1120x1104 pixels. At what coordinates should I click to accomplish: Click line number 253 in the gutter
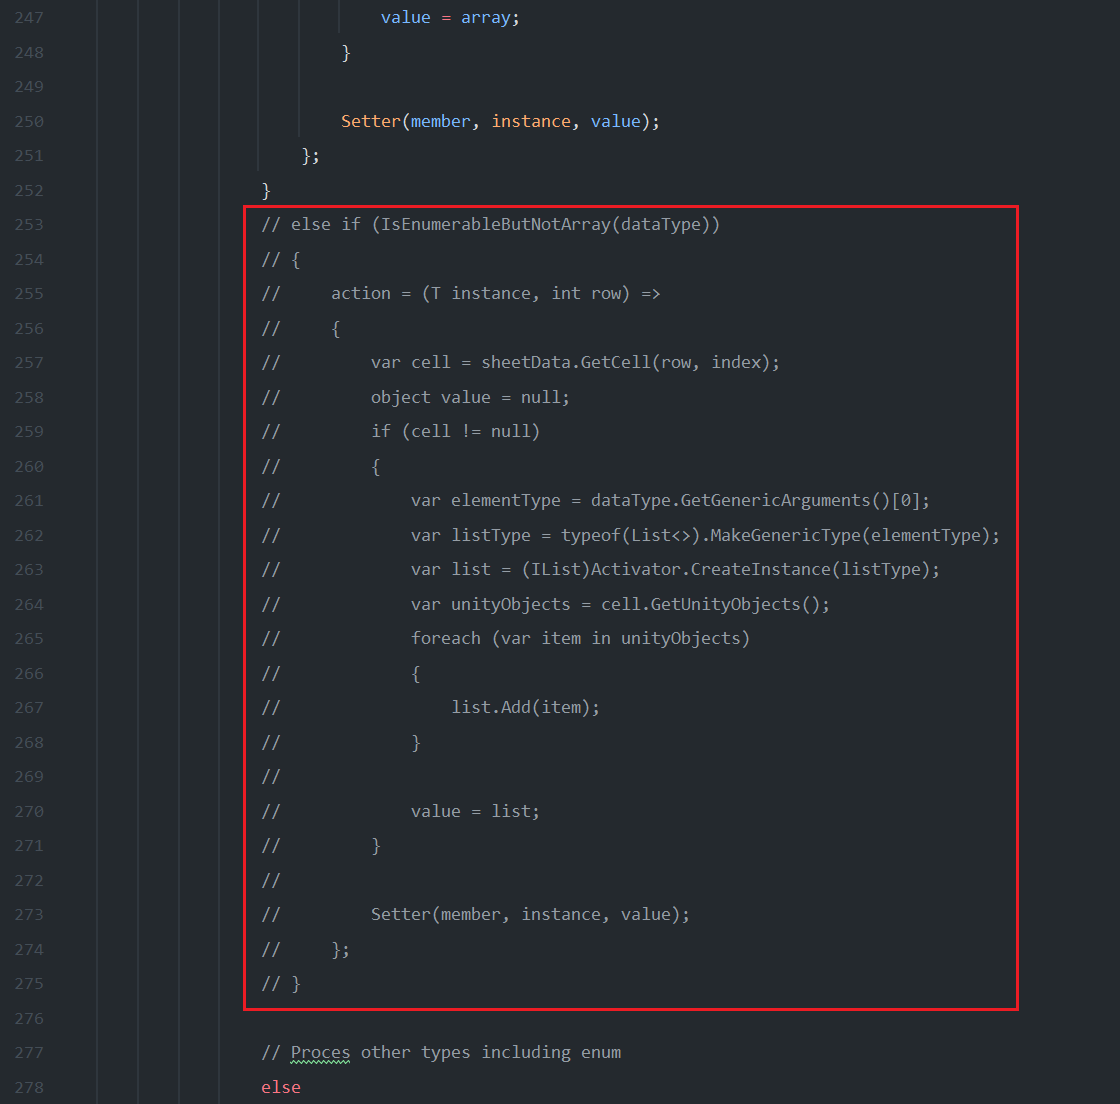[29, 225]
